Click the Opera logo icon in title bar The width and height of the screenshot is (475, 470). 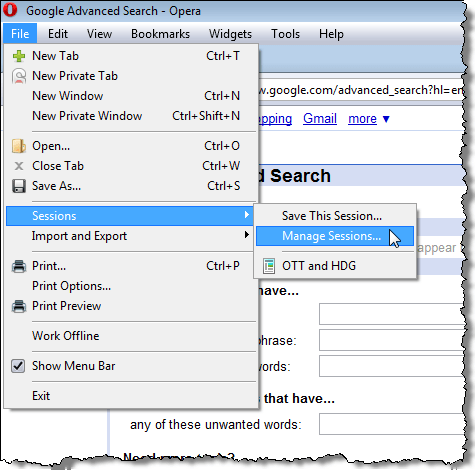click(10, 9)
